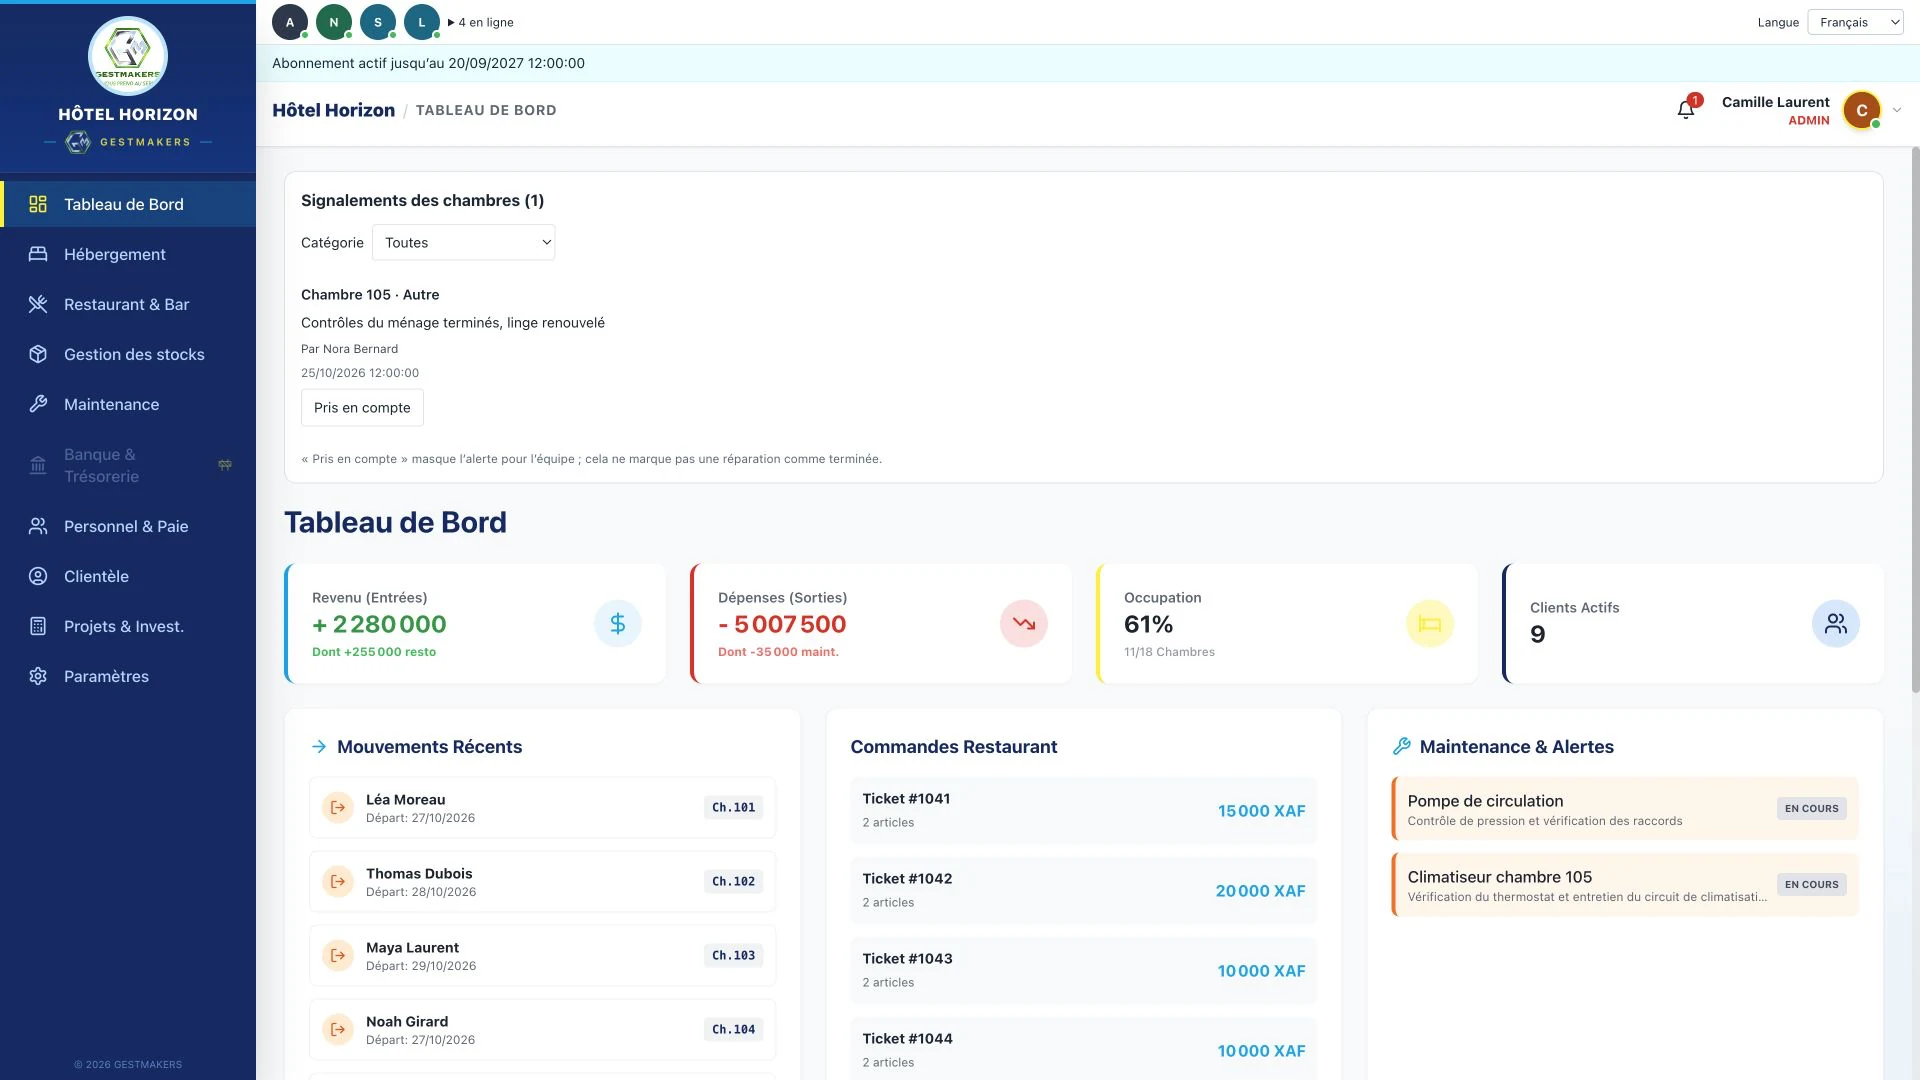Click online user avatar L

422,22
